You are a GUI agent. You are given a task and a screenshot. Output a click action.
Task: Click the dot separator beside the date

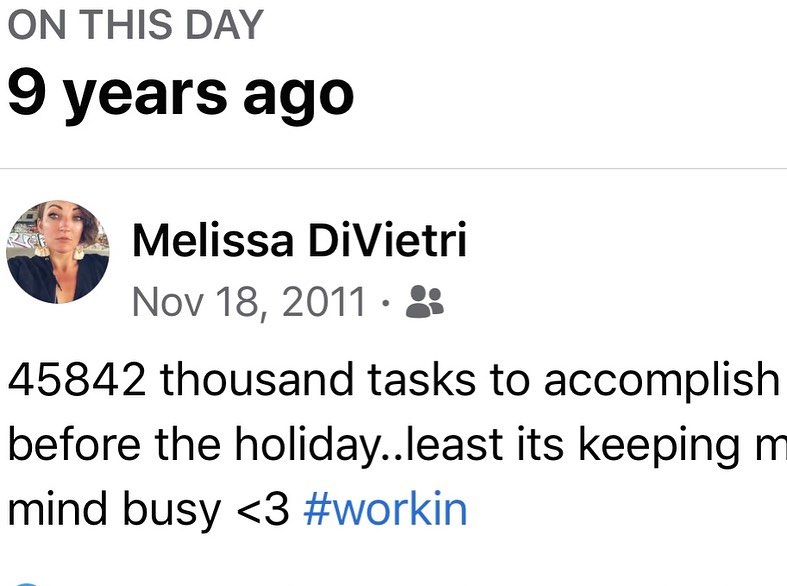(x=386, y=302)
